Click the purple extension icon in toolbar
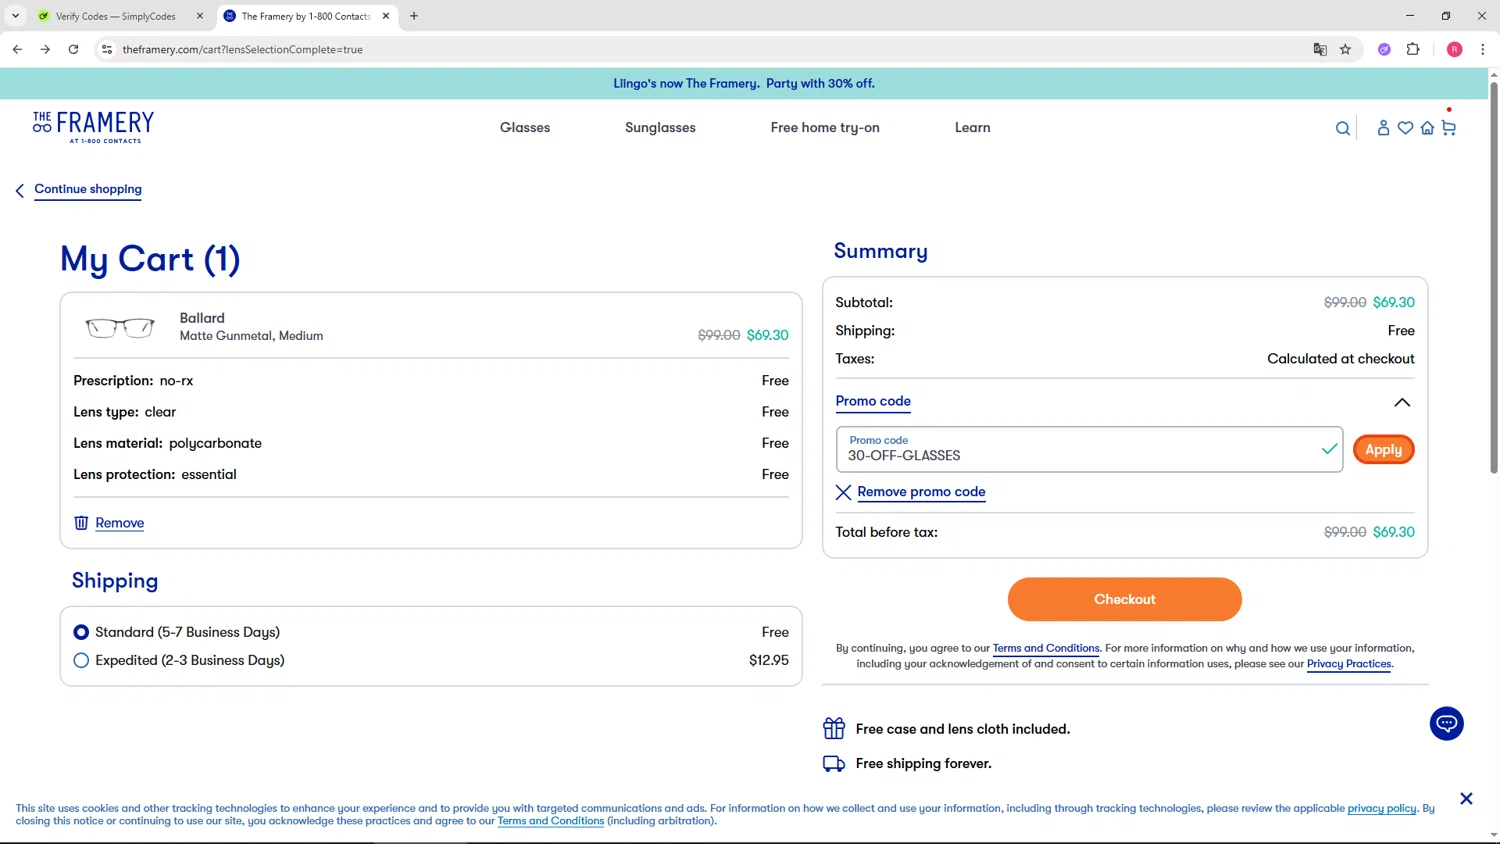The height and width of the screenshot is (844, 1500). pyautogui.click(x=1384, y=49)
